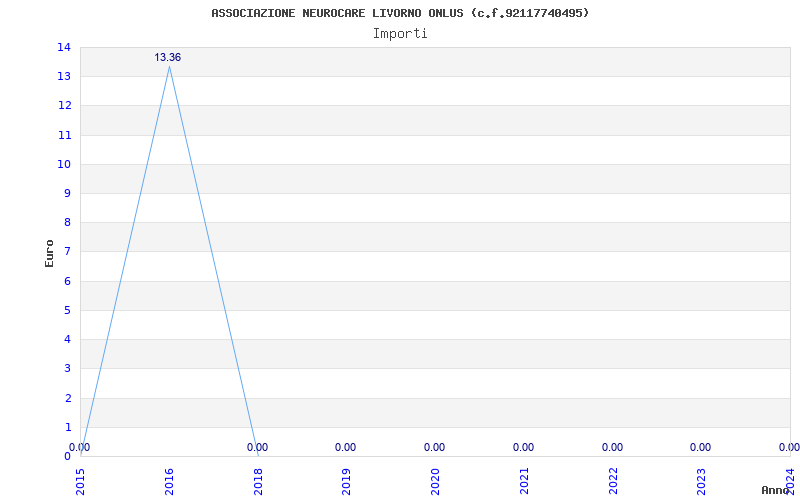Click the y-axis tick value 8
This screenshot has height=500, width=800.
68,222
